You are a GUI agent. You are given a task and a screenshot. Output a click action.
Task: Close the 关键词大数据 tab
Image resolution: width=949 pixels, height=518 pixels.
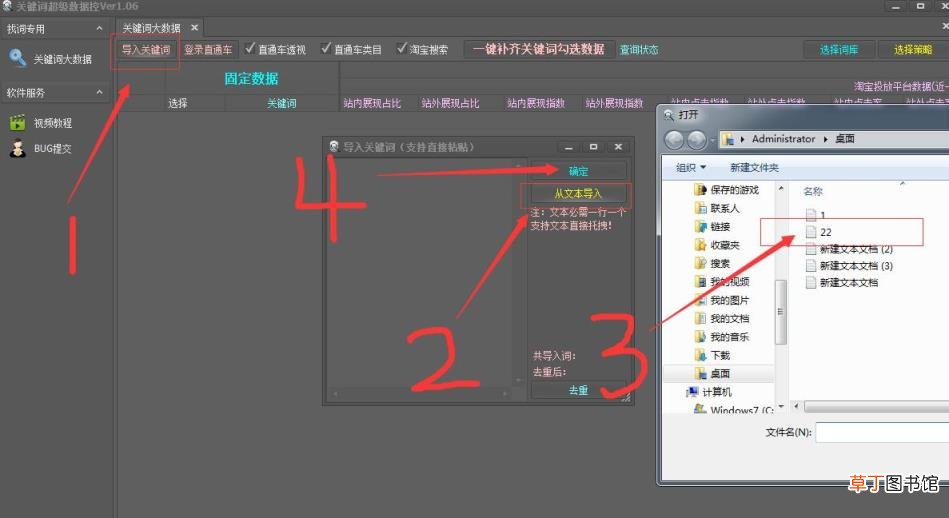pos(194,27)
